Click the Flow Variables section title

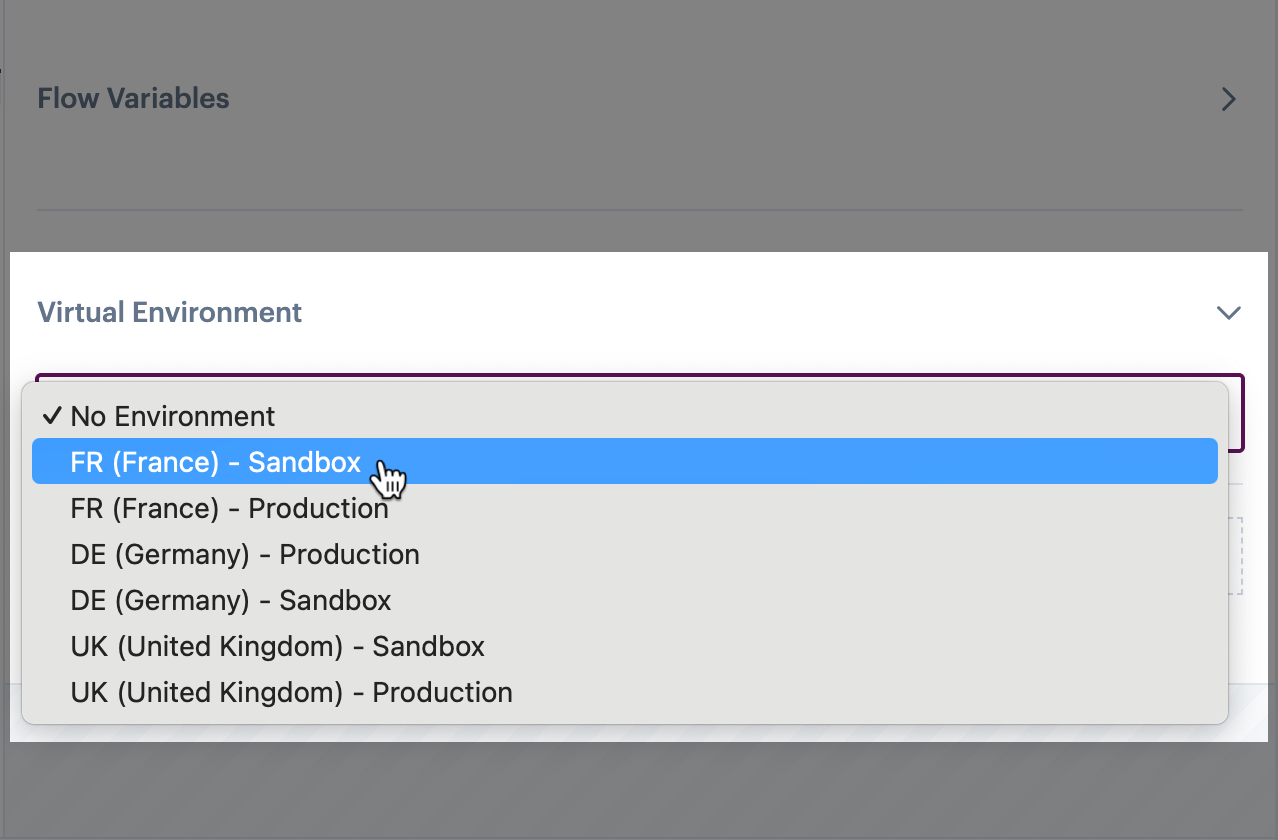coord(133,99)
